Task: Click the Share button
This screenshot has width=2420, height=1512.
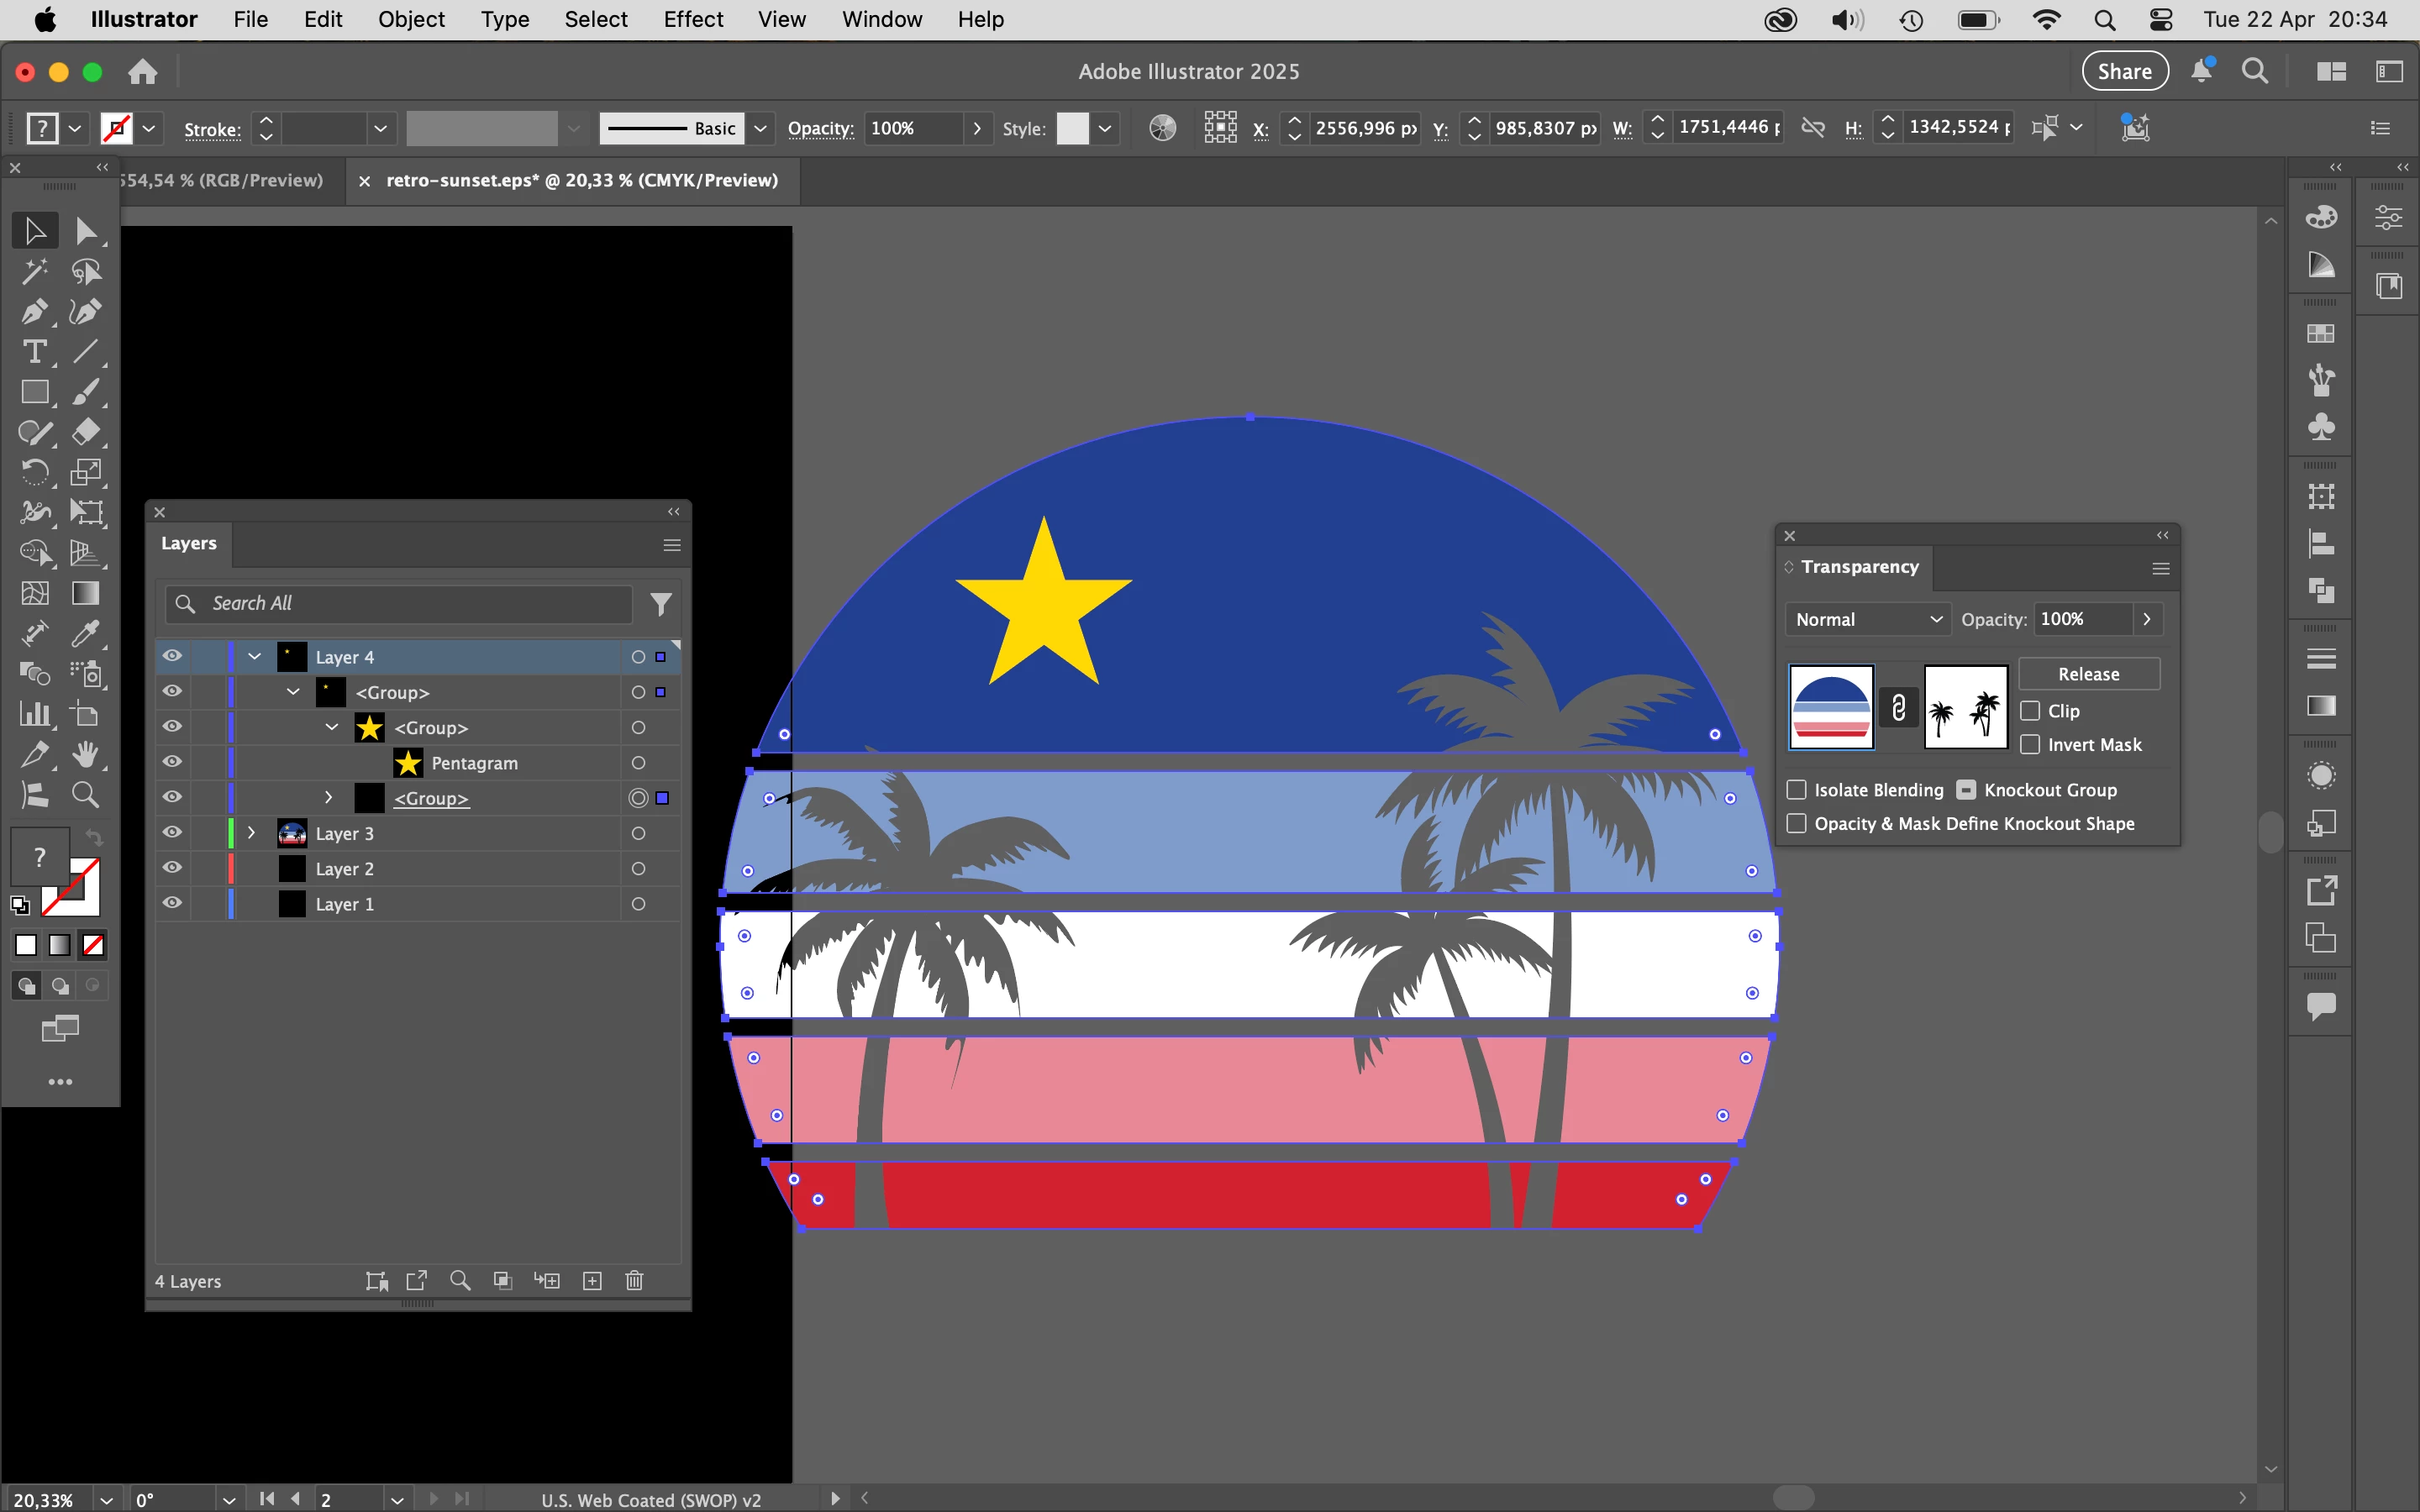Action: point(2124,71)
